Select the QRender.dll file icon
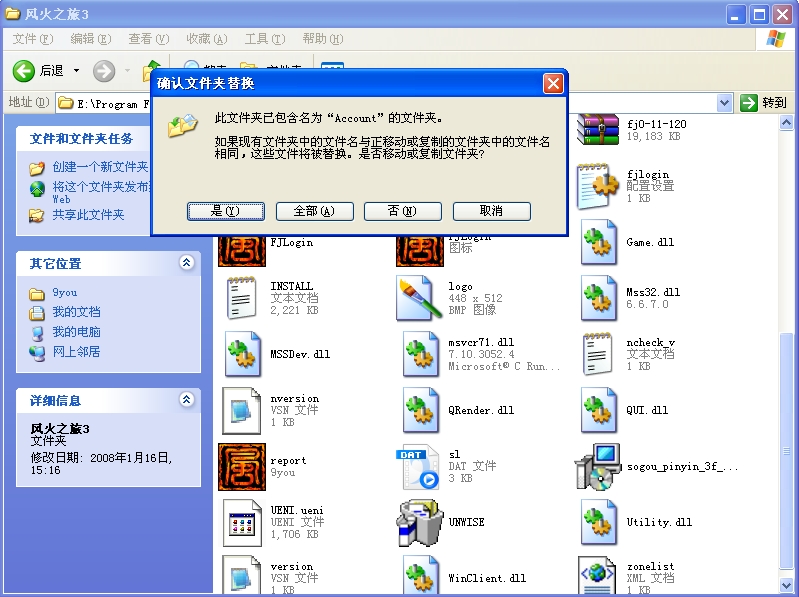Screen dimensions: 799x597 pos(420,410)
